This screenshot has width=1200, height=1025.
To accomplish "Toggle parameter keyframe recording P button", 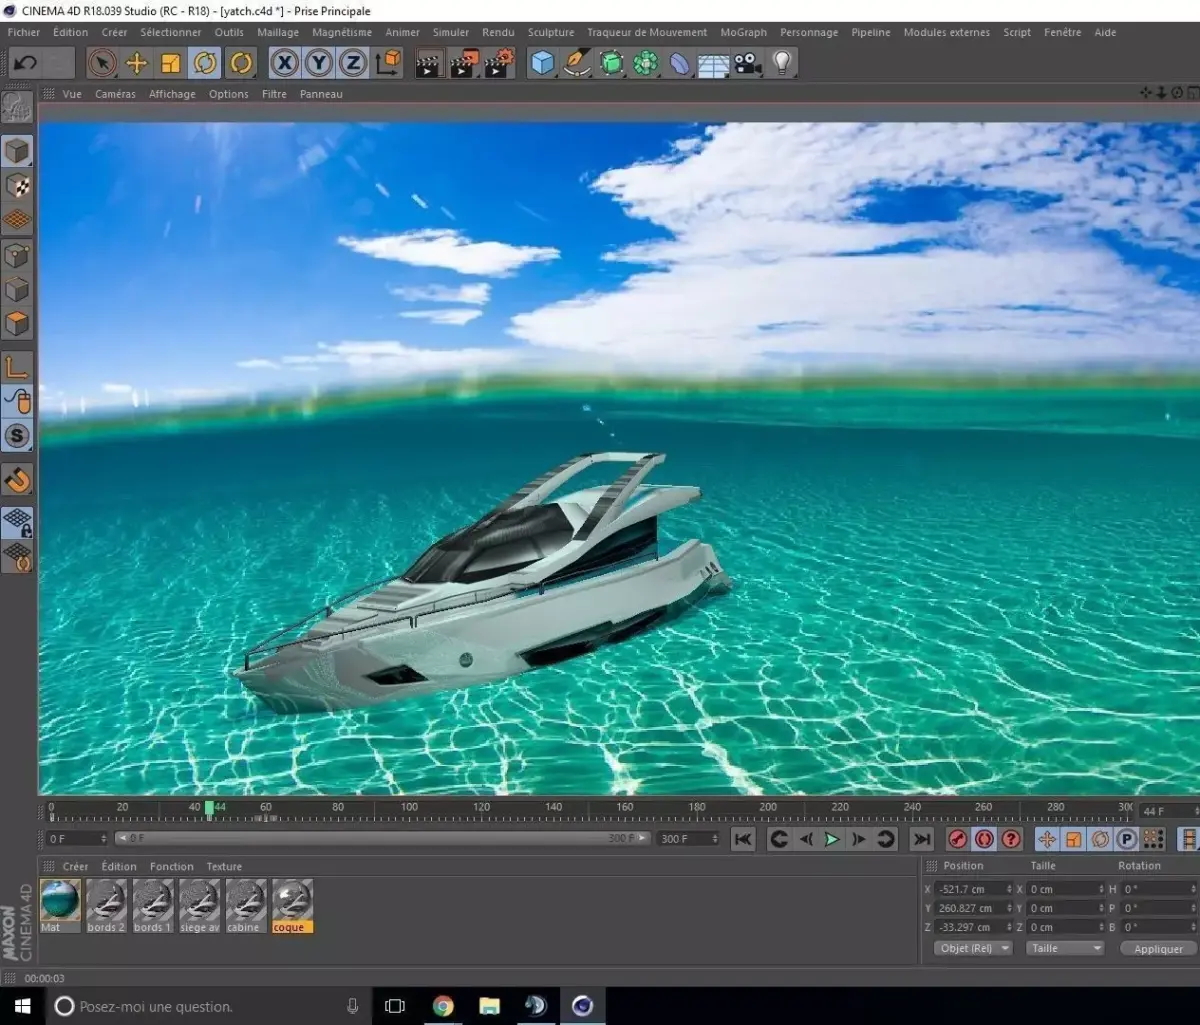I will (1127, 839).
